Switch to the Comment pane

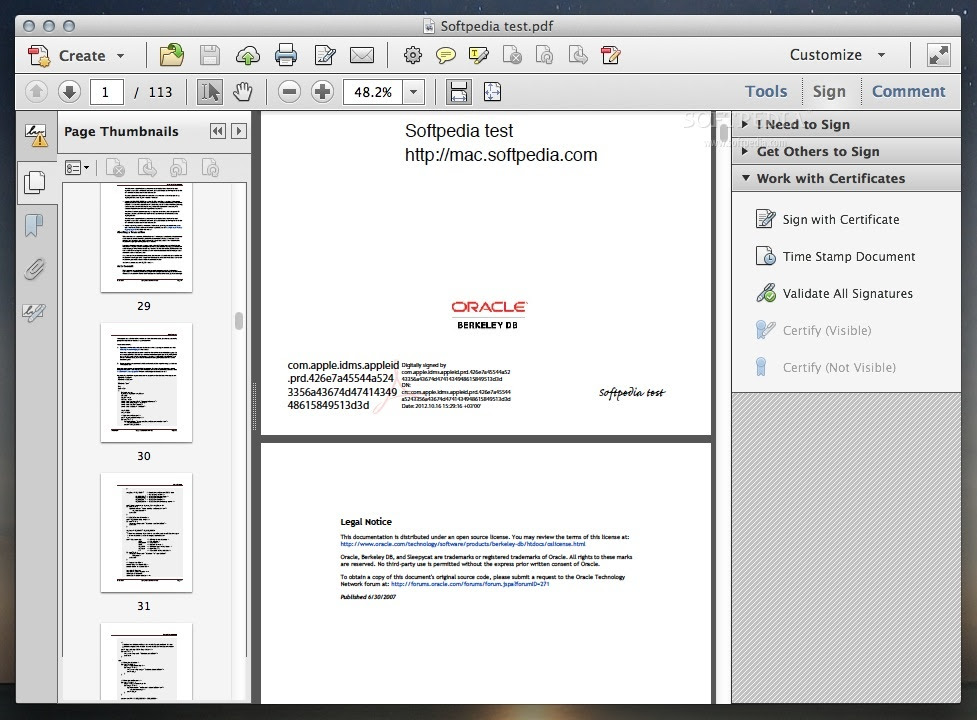click(908, 92)
